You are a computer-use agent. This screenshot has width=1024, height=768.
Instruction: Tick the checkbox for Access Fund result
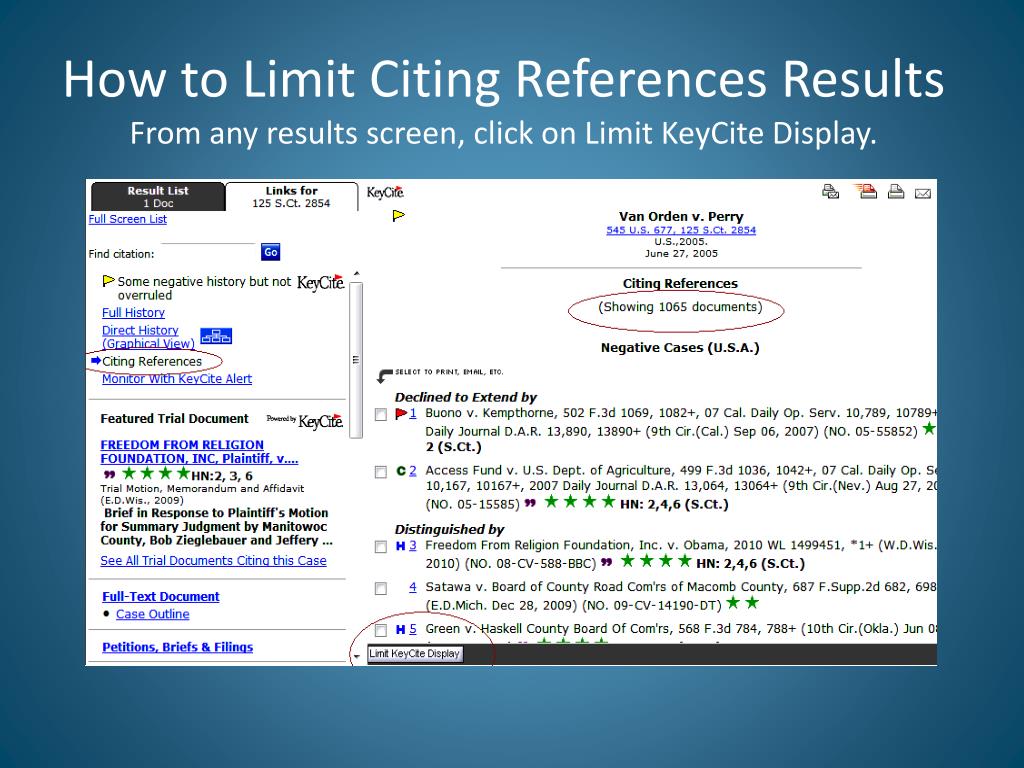pos(381,472)
